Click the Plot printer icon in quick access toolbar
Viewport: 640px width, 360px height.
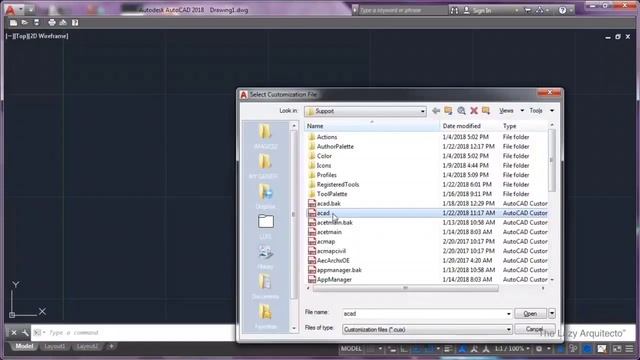(52, 23)
